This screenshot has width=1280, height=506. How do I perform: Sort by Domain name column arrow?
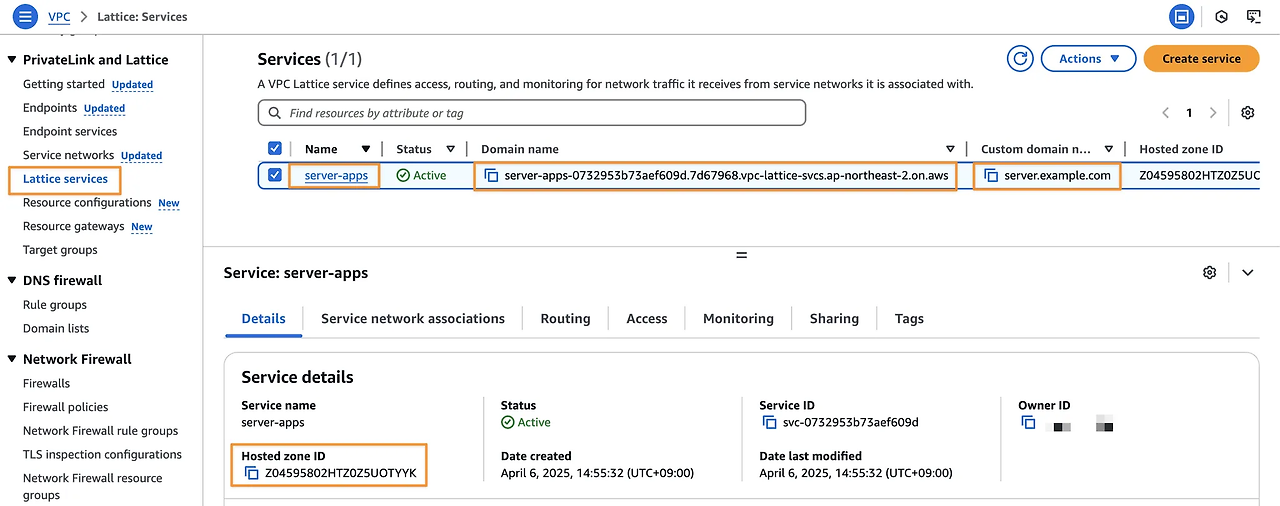(950, 150)
